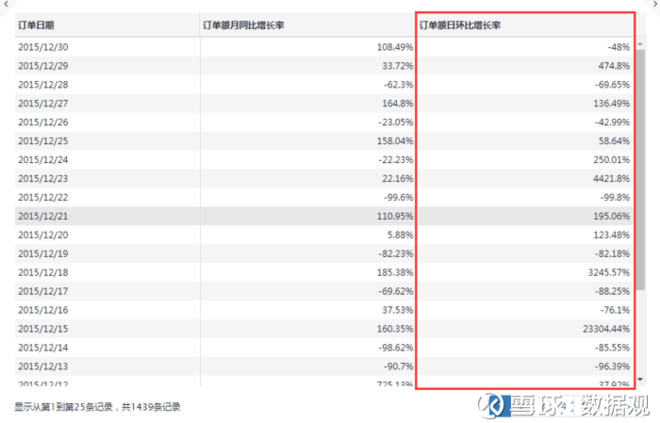Viewport: 660px width, 423px height.
Task: Click the daily growth value -69.65%
Action: point(612,85)
